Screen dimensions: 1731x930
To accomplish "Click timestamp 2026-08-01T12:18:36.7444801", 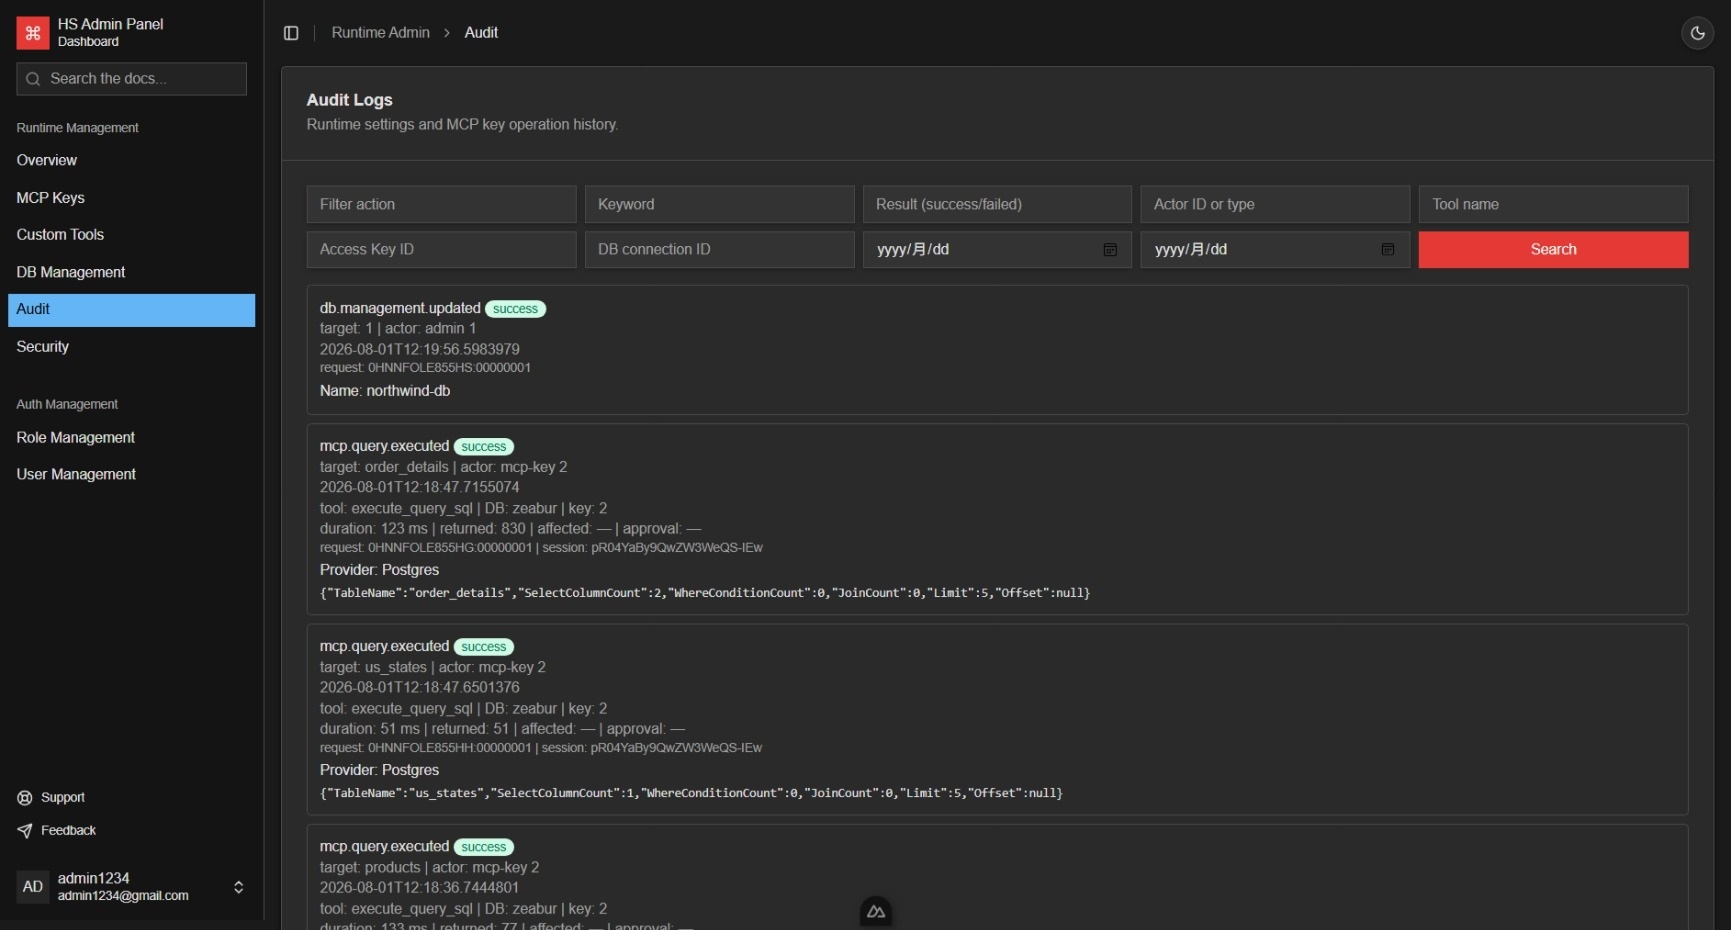I will (x=420, y=887).
